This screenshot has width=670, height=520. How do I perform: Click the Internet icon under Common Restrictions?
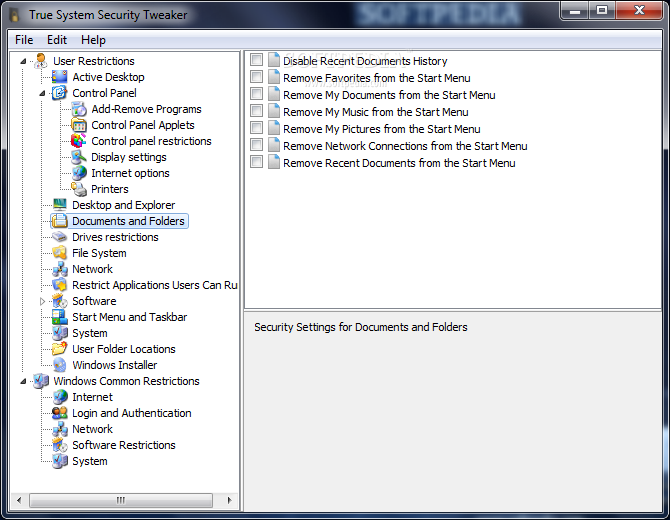tap(59, 397)
